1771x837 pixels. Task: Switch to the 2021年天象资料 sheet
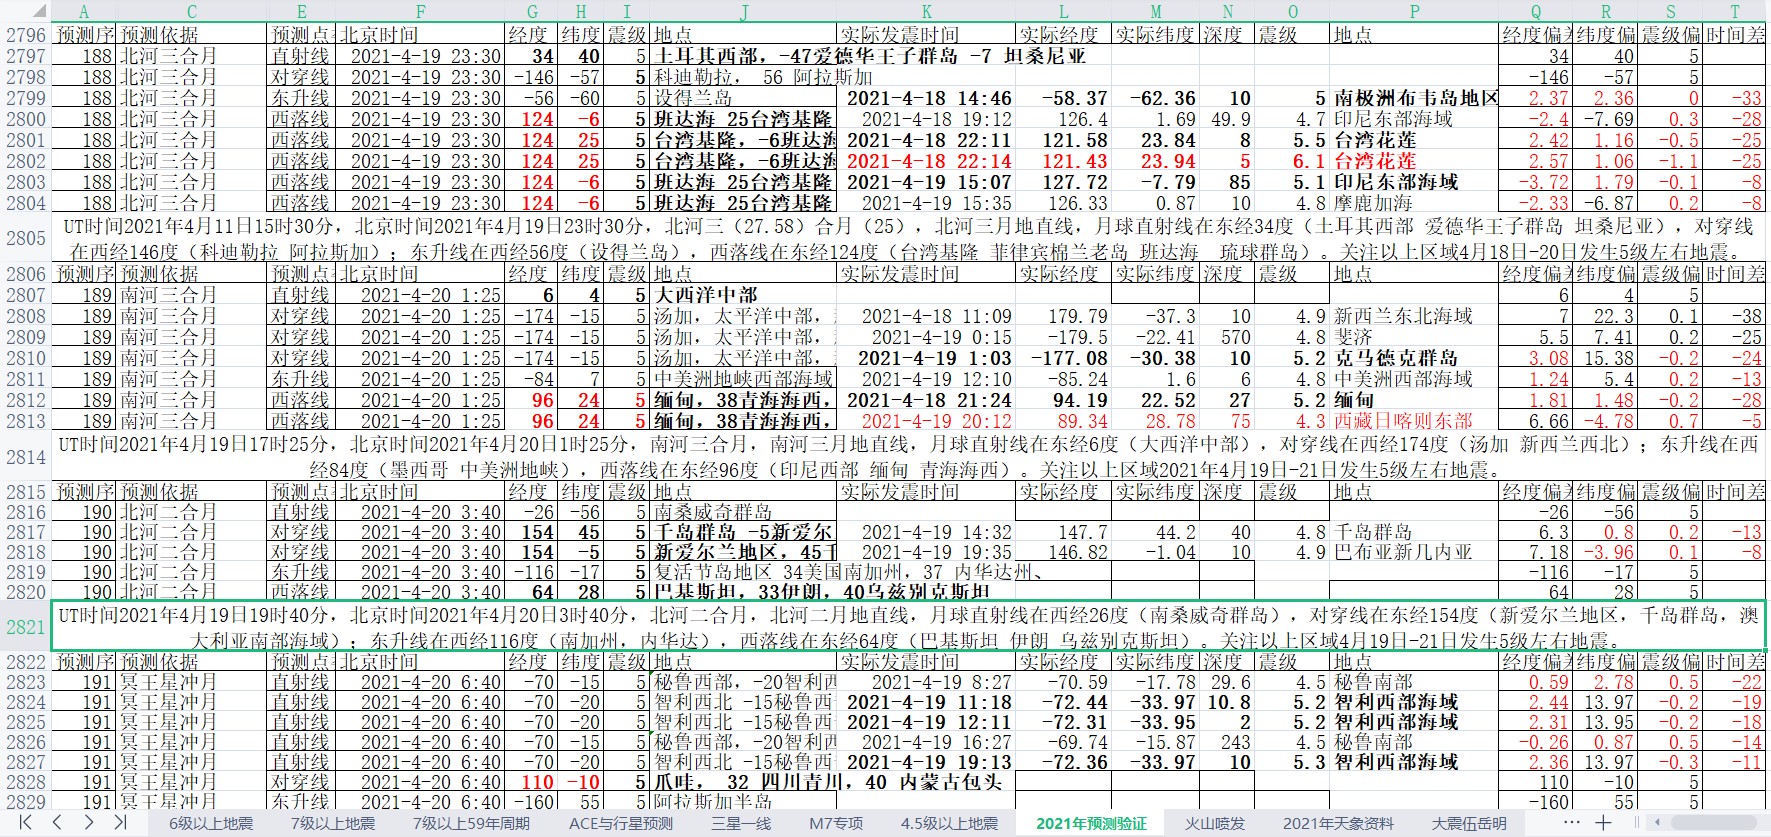(x=1338, y=823)
